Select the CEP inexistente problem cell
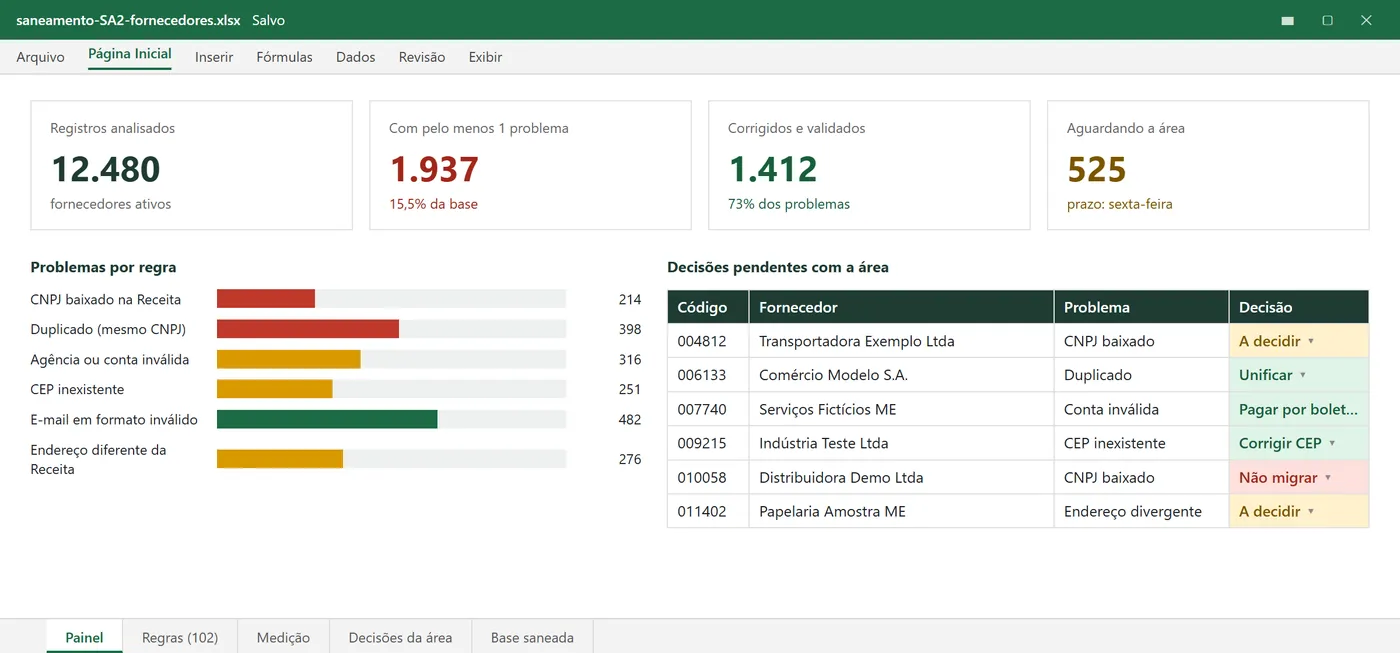The height and width of the screenshot is (653, 1400). (x=1141, y=443)
